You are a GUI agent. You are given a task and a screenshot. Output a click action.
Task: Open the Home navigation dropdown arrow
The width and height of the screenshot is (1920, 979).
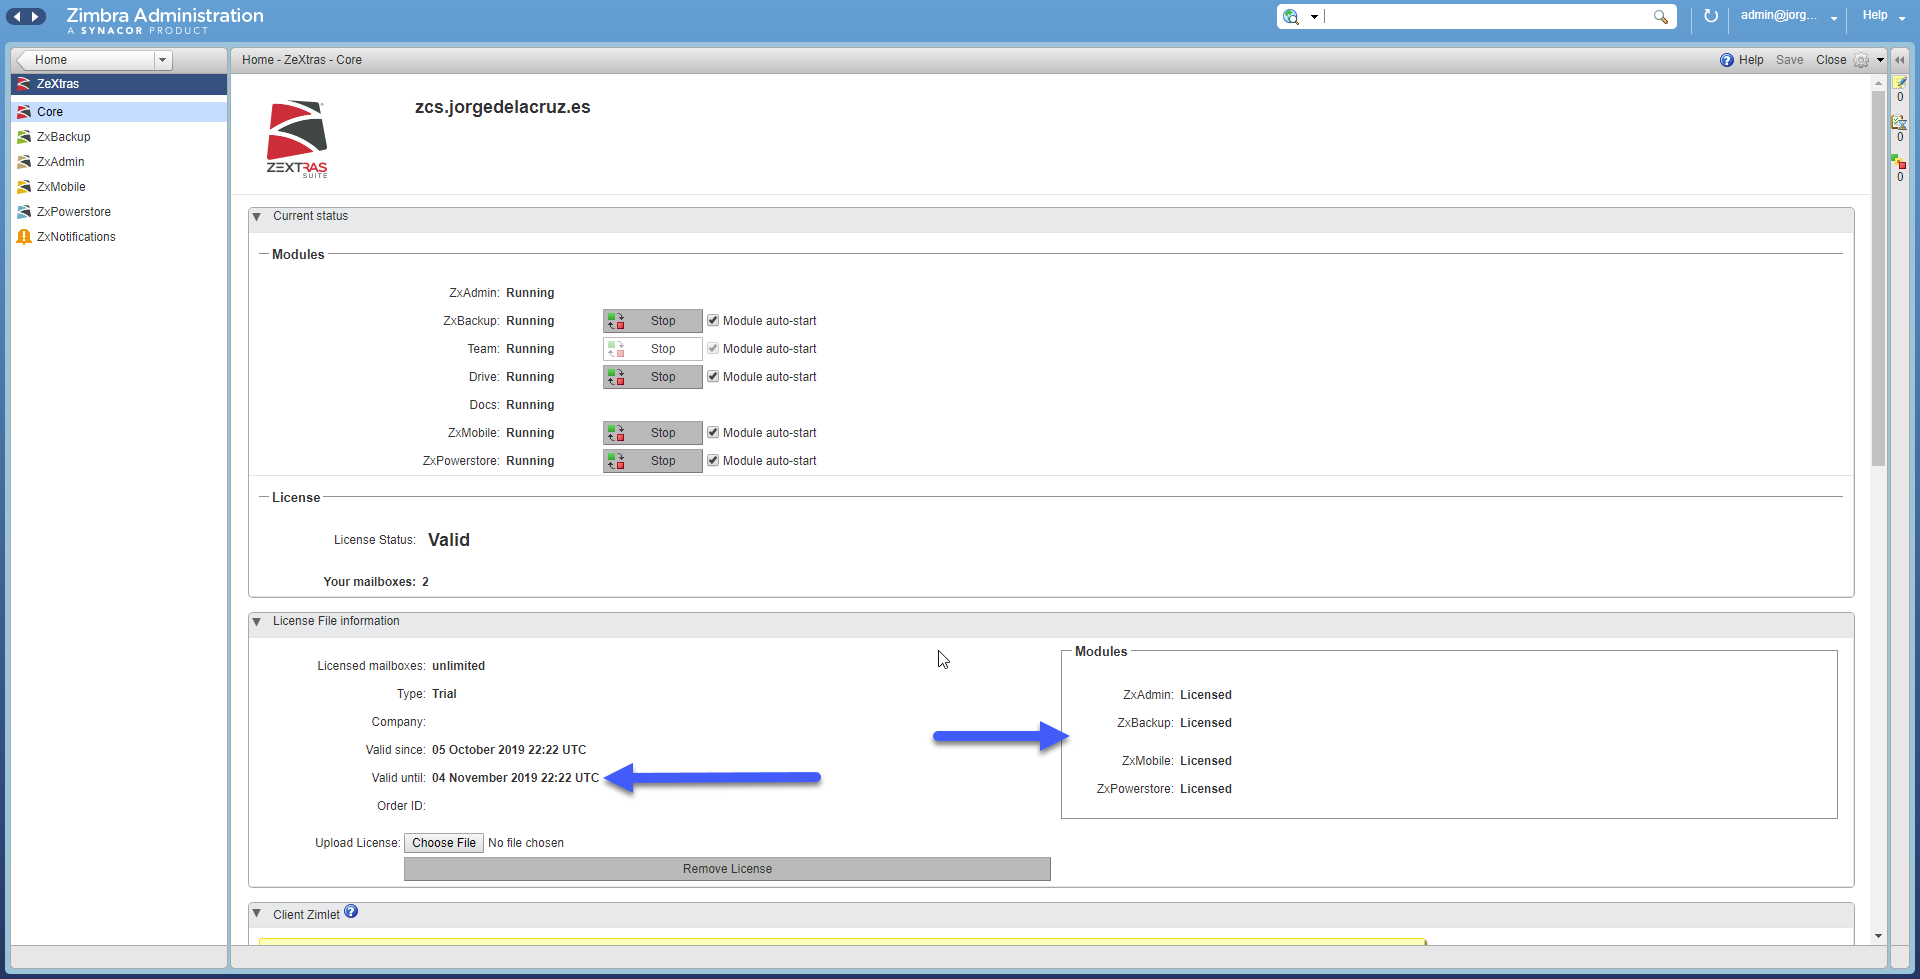(x=162, y=60)
